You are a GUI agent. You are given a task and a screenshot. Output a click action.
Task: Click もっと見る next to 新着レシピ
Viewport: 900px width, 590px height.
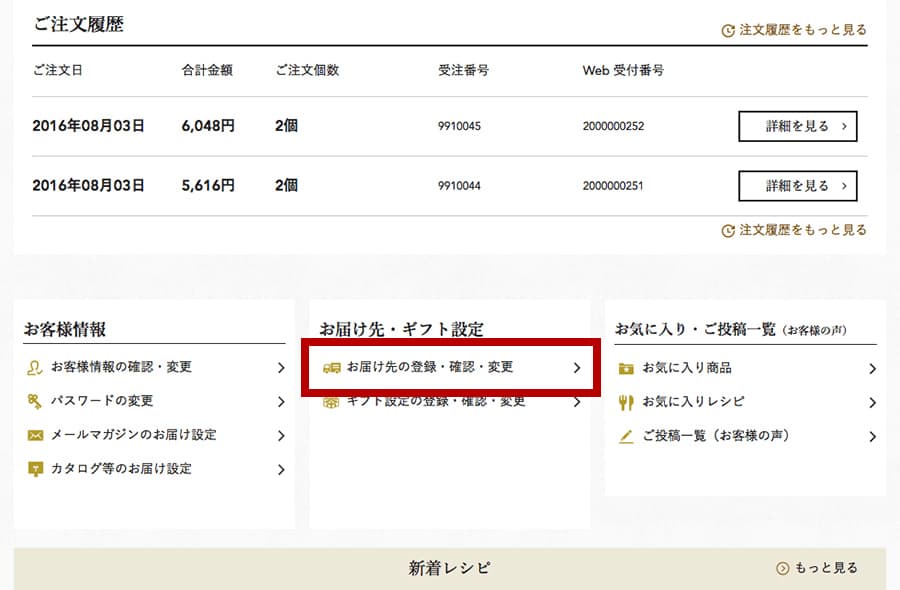pos(817,568)
